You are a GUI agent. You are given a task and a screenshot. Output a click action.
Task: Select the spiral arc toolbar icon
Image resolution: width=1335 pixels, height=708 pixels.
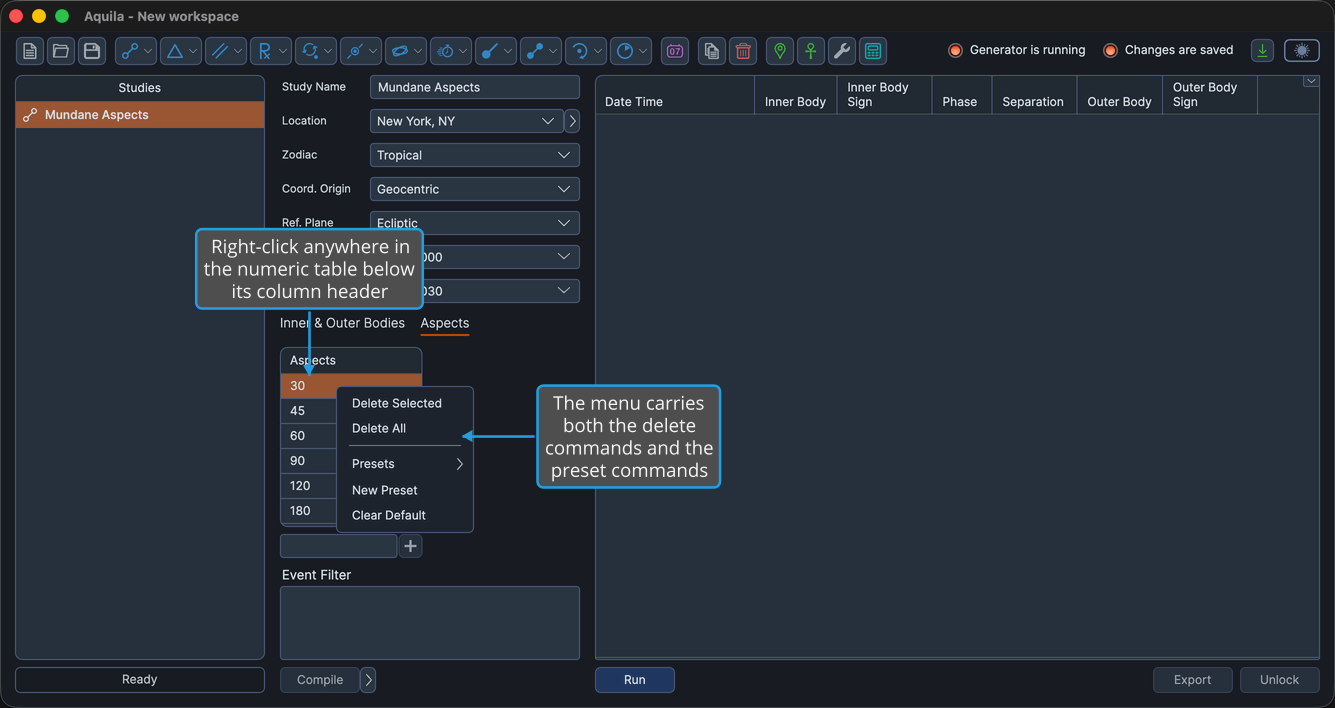(585, 51)
